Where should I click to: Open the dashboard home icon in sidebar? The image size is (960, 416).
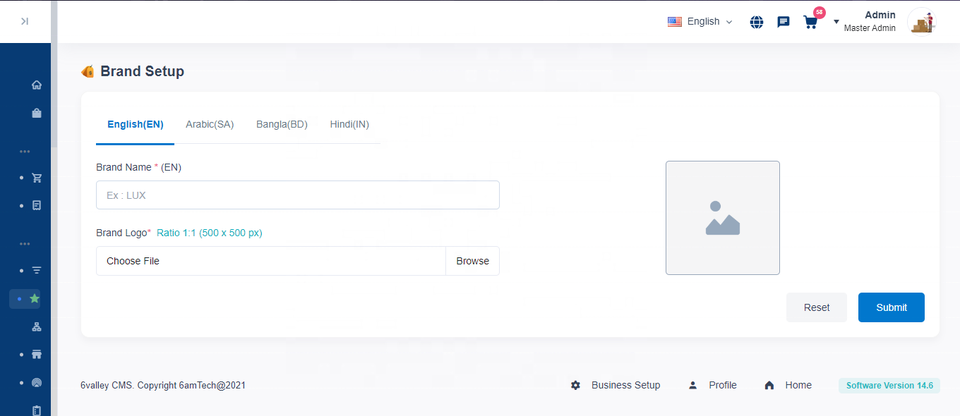pyautogui.click(x=37, y=85)
